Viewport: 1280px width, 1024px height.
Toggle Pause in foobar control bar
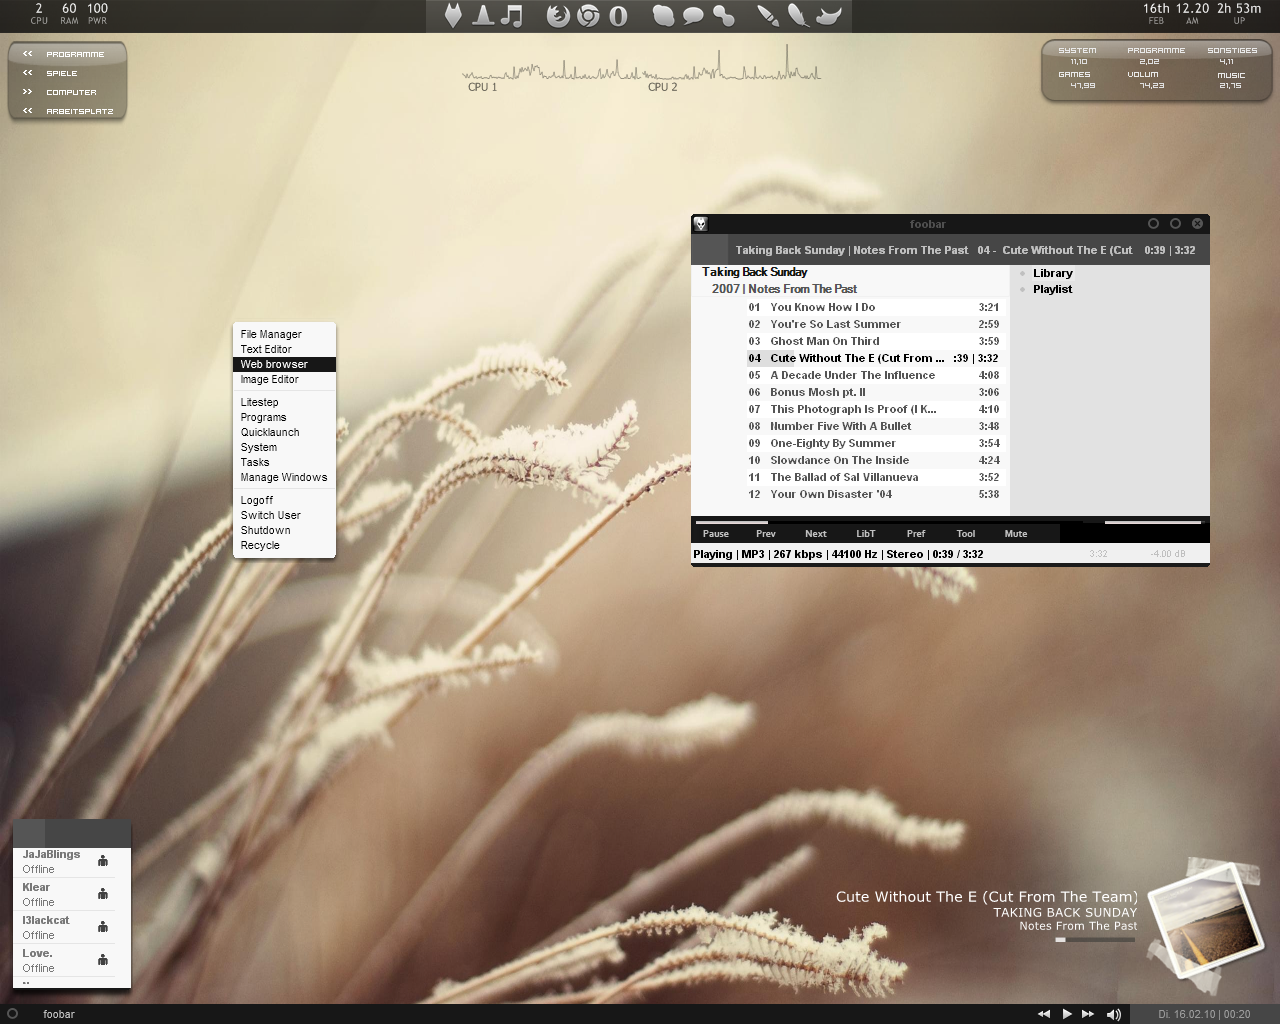point(716,533)
